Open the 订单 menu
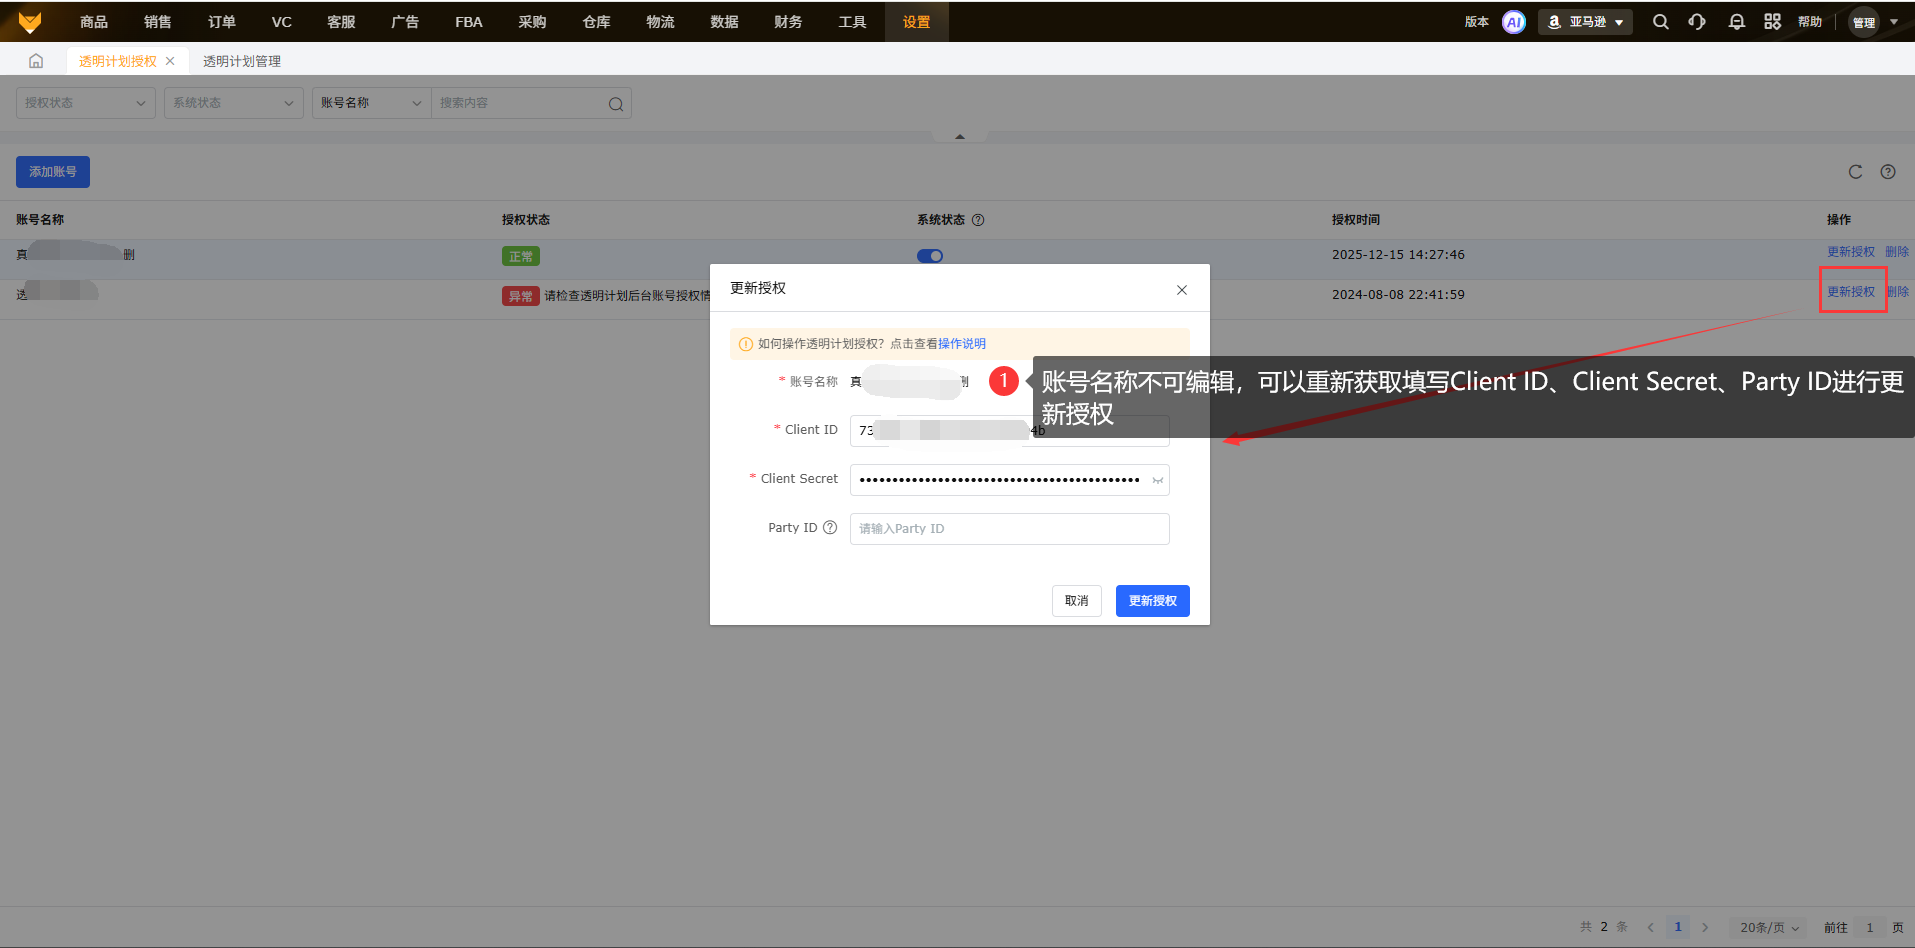 pos(222,22)
